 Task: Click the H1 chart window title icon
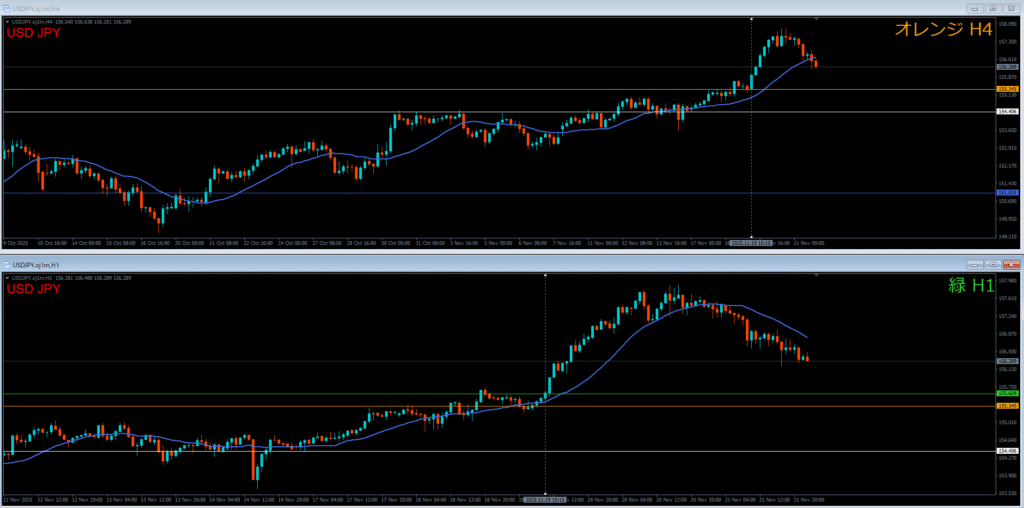[6, 264]
